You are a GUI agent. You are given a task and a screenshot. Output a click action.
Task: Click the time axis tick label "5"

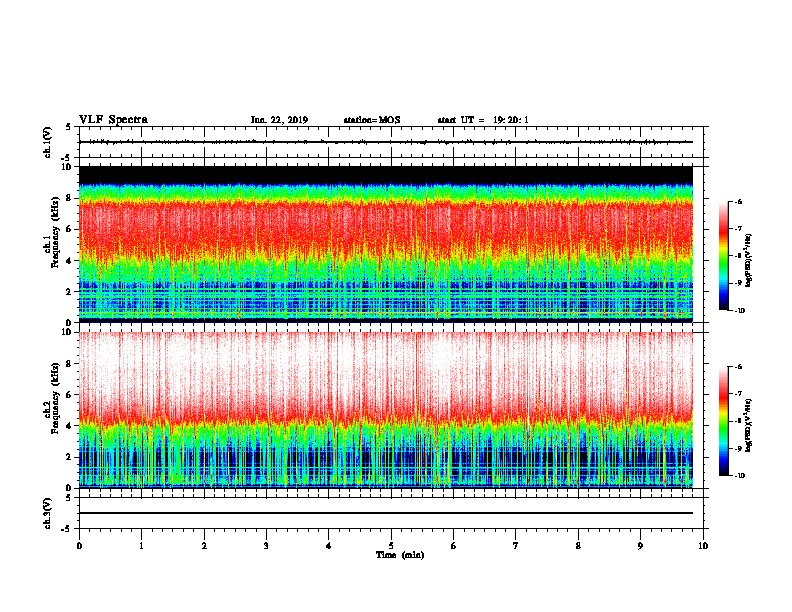pyautogui.click(x=391, y=546)
